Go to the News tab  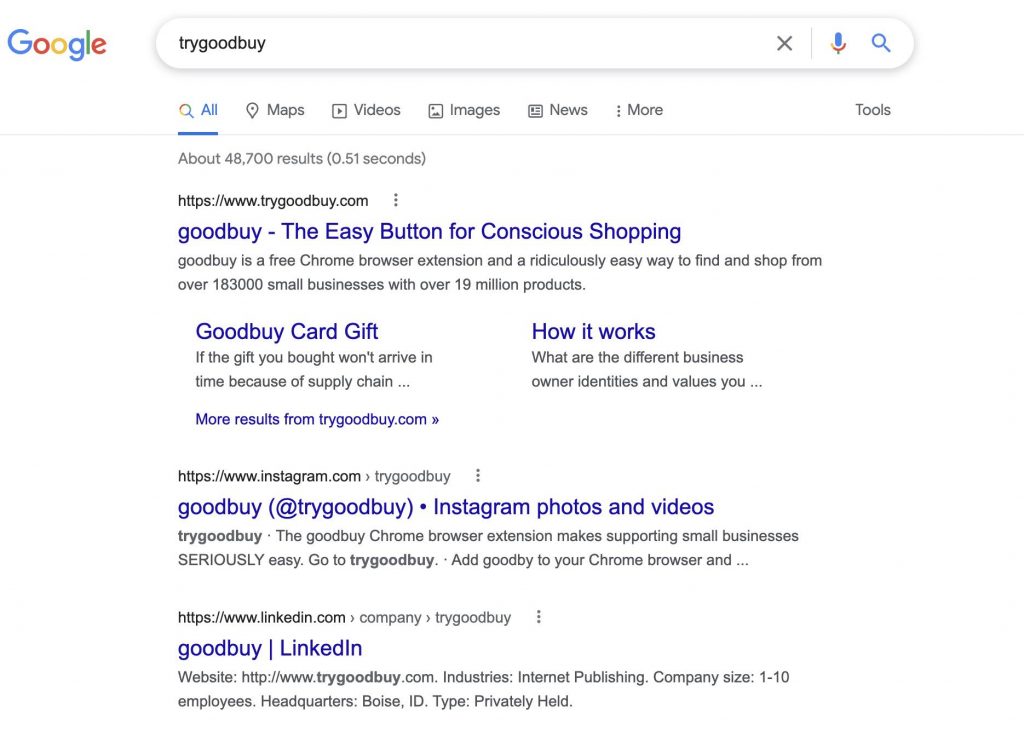click(558, 110)
